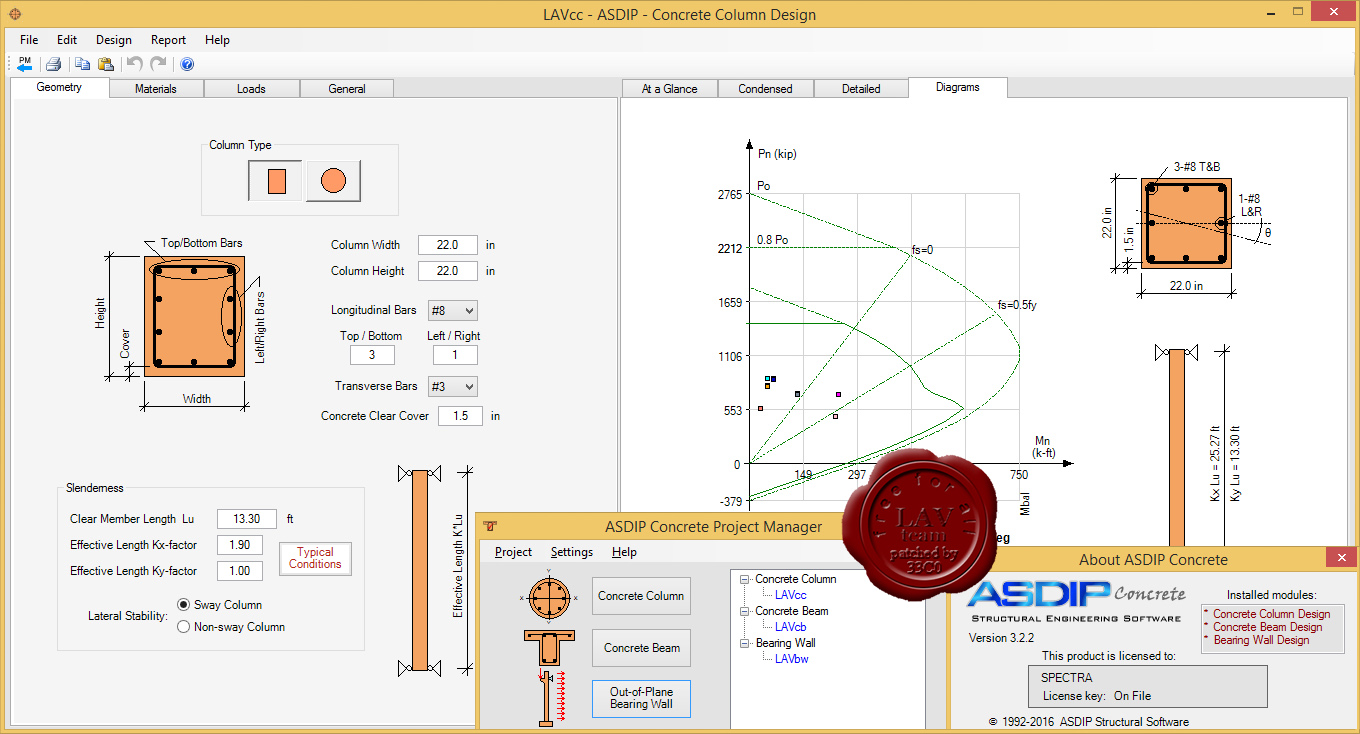Viewport: 1360px width, 734px height.
Task: Open the Edit menu
Action: [67, 40]
